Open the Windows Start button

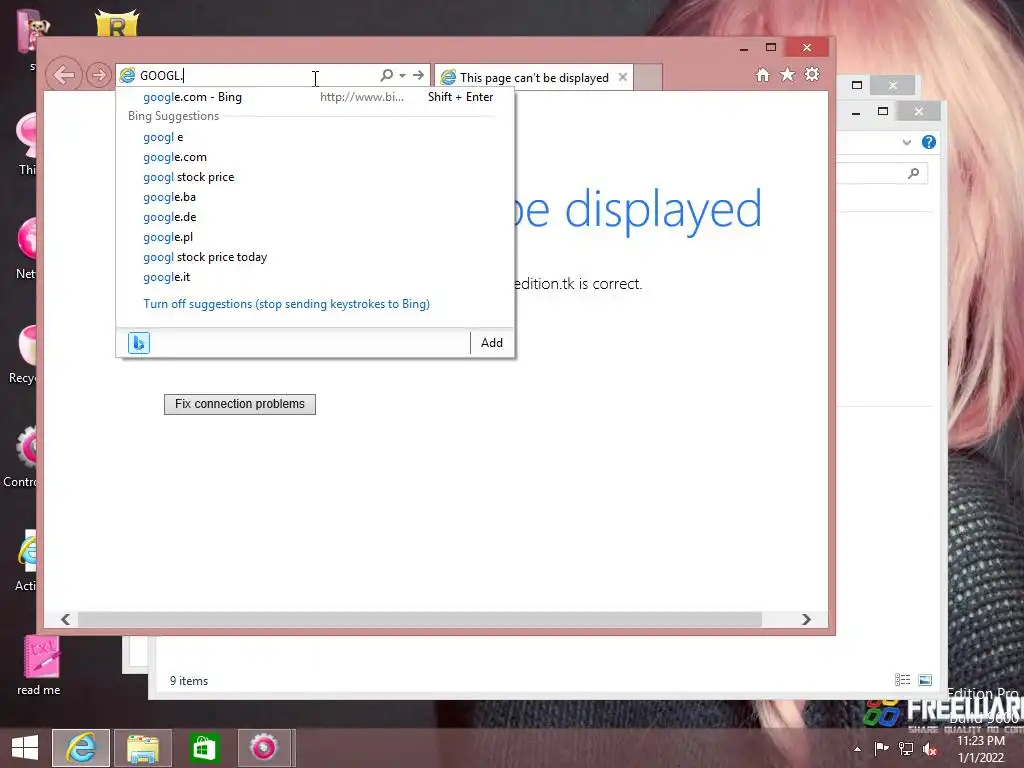(25, 748)
